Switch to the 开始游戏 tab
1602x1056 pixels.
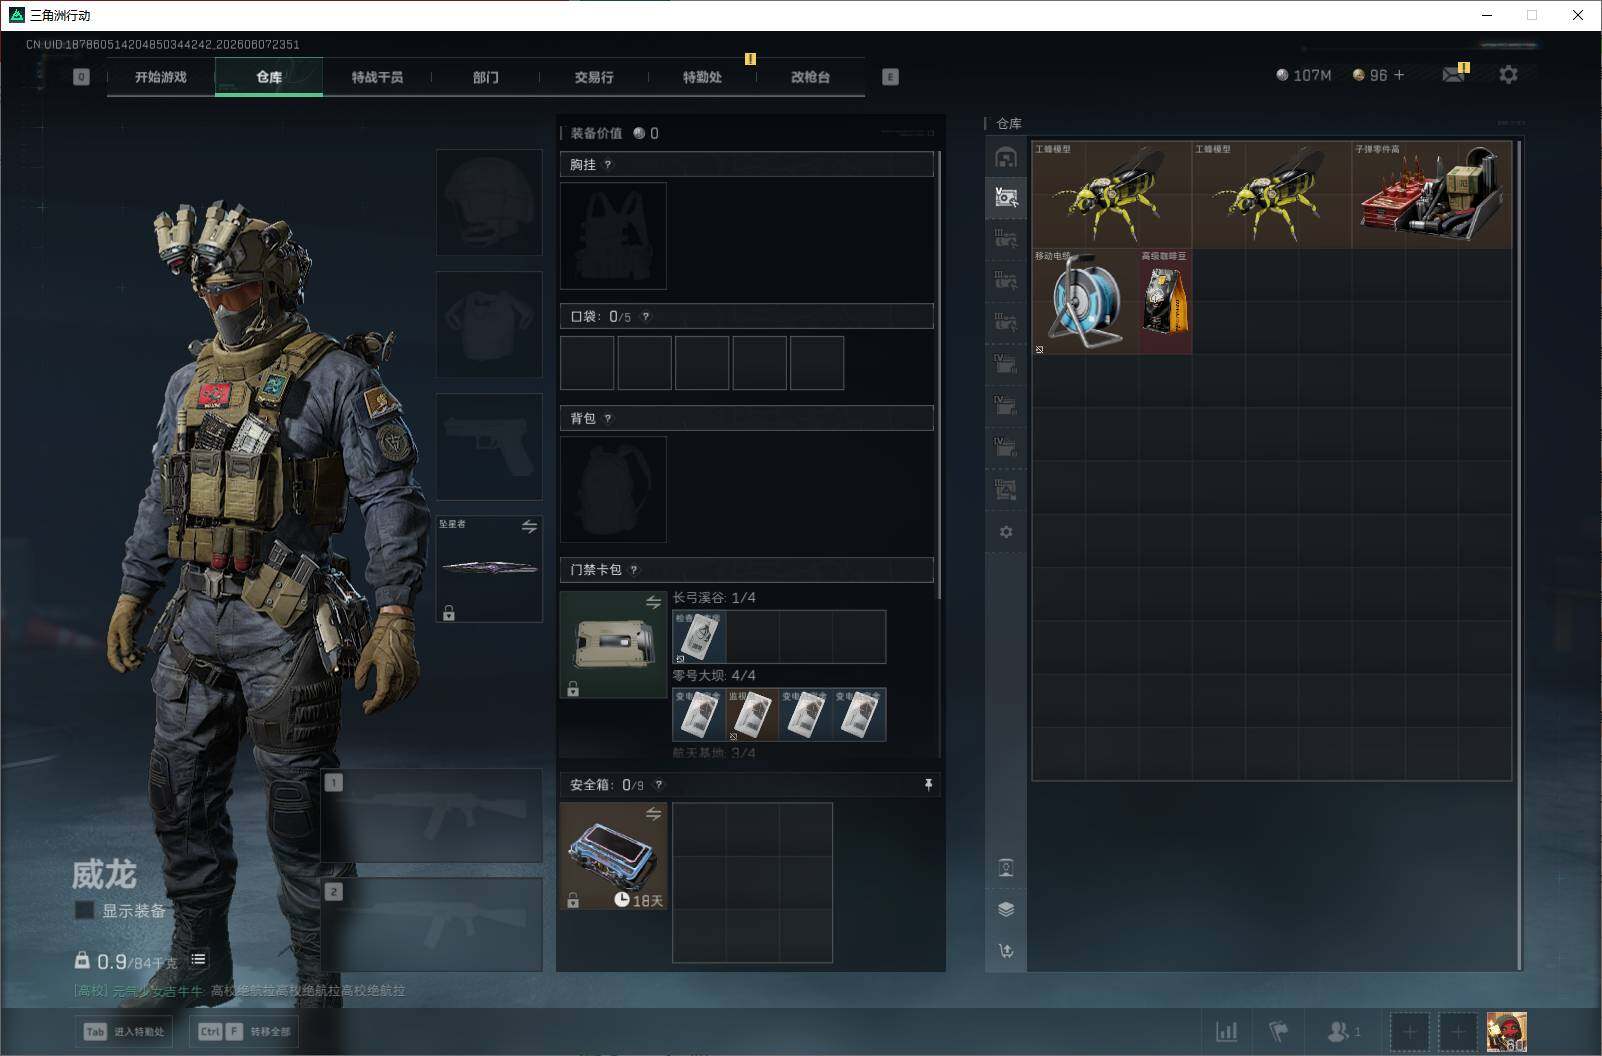[161, 77]
